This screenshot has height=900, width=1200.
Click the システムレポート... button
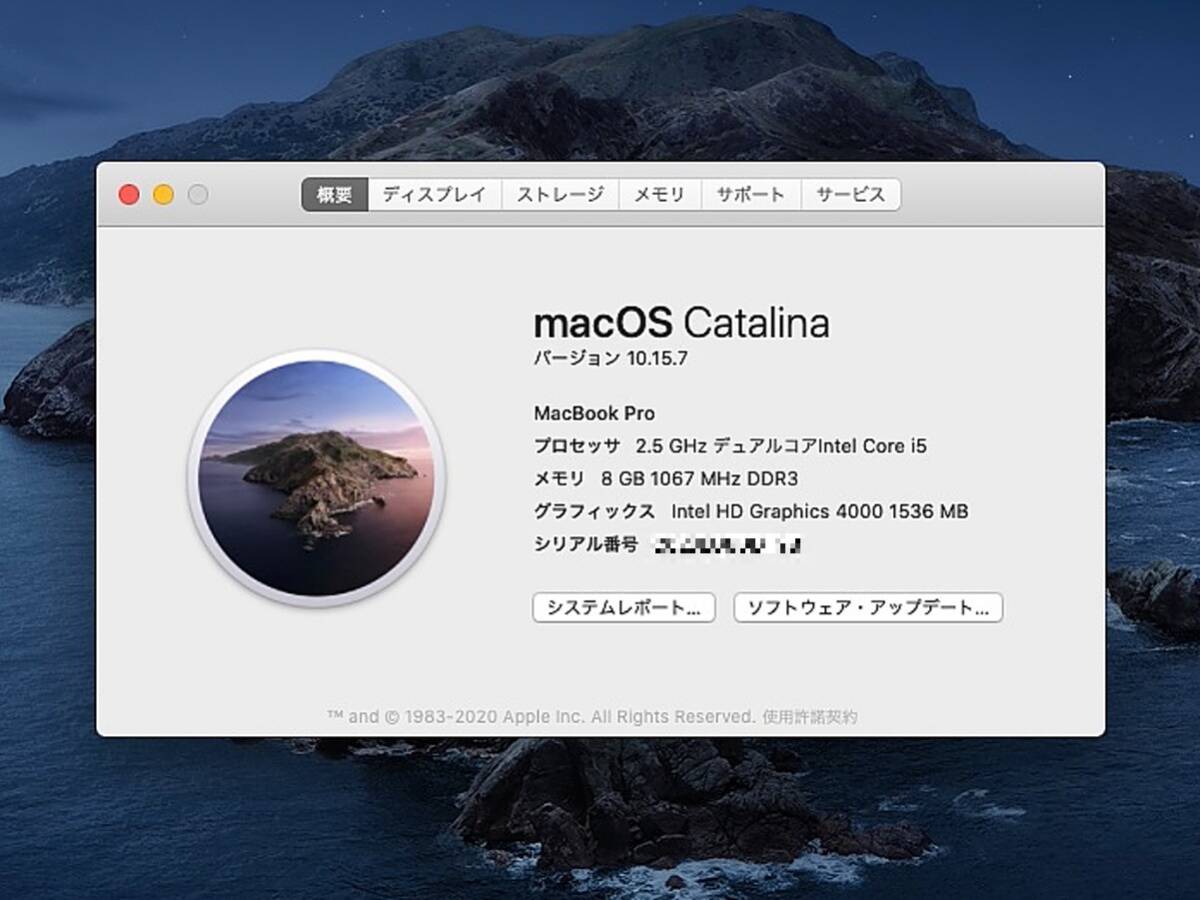(x=624, y=608)
